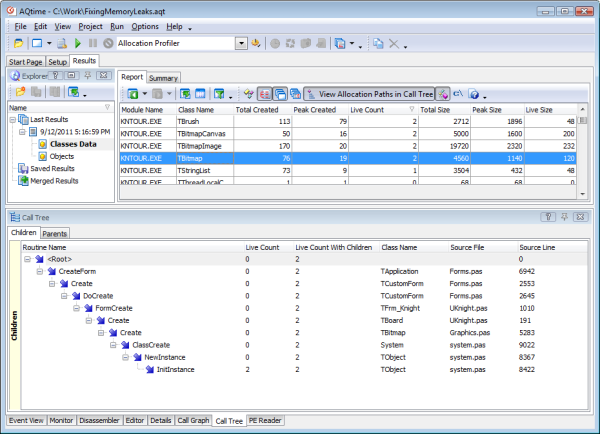Click the profiler configuration icon beside the combo box
This screenshot has height=434, width=600.
(256, 43)
